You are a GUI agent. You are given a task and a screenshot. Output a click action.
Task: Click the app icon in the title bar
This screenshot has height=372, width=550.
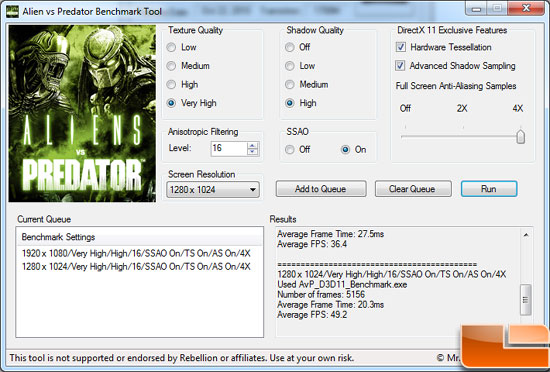12,12
